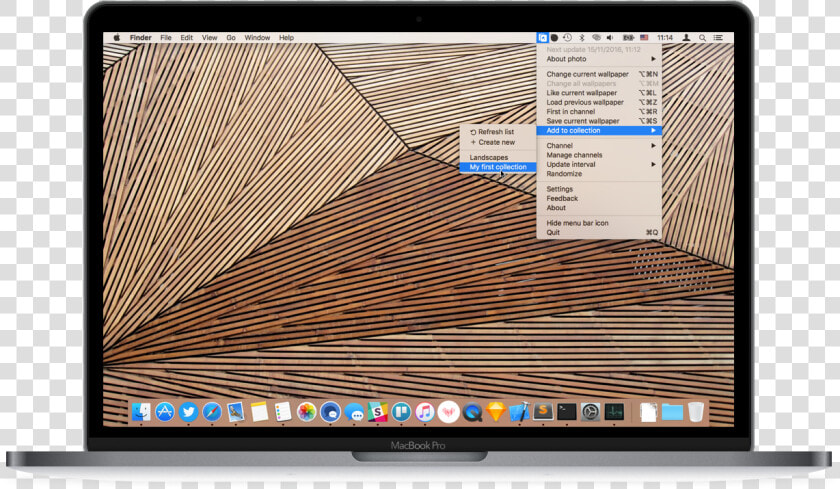Select Like current wallpaper

coord(599,93)
